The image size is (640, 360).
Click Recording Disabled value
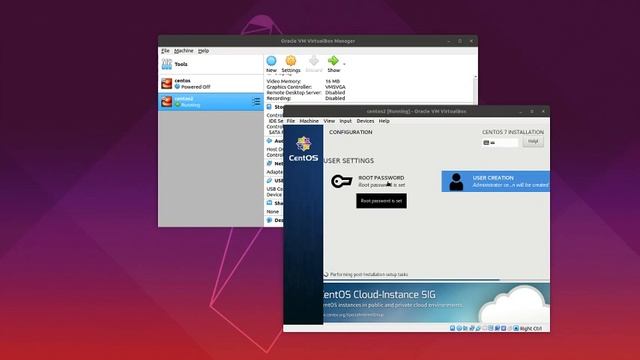tap(335, 98)
